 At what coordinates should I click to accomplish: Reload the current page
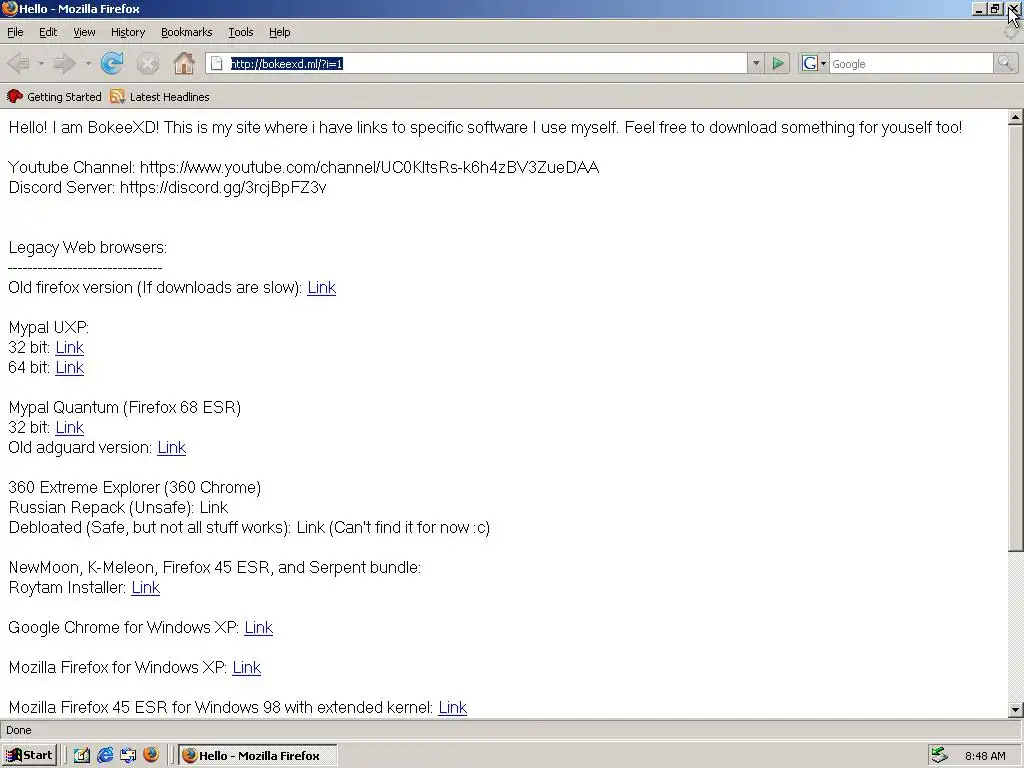112,63
